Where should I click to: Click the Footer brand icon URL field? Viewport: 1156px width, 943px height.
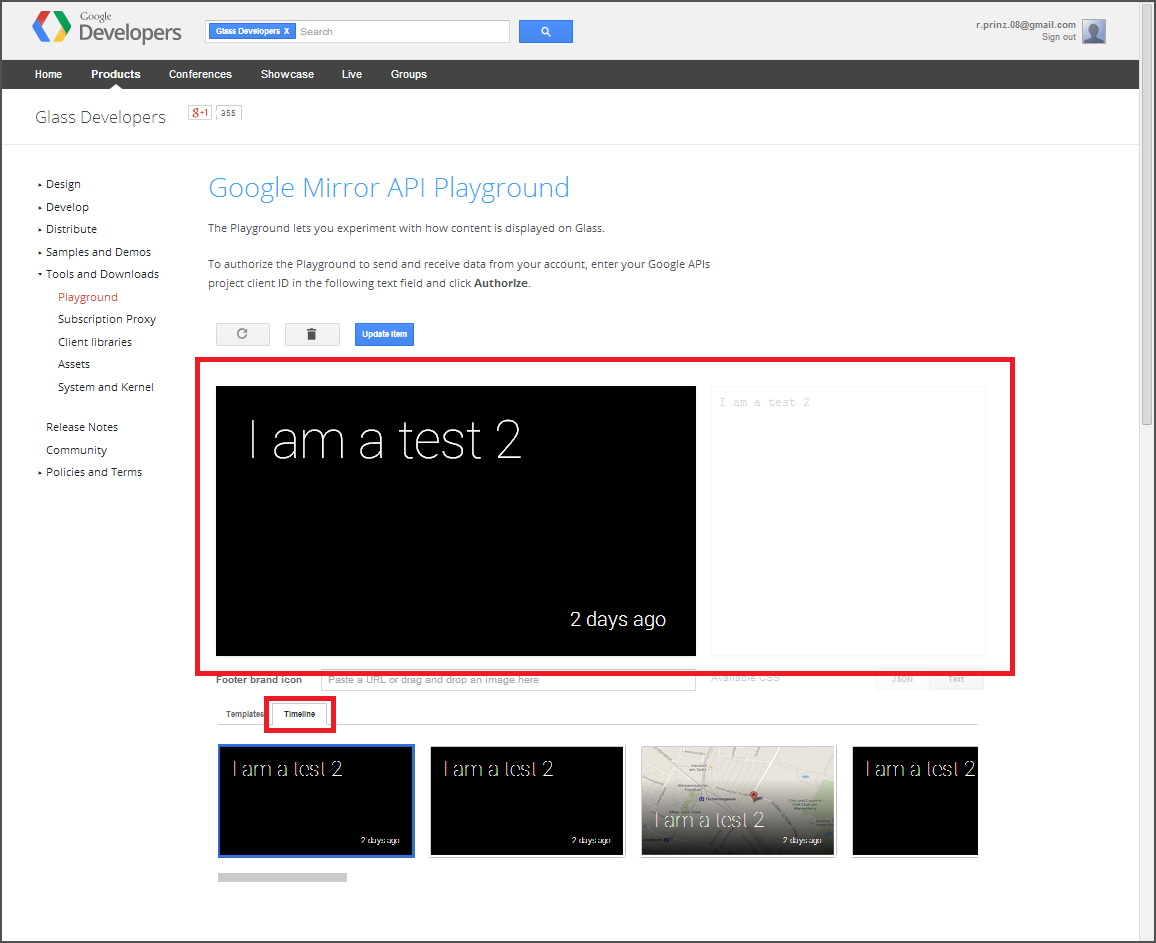tap(508, 680)
